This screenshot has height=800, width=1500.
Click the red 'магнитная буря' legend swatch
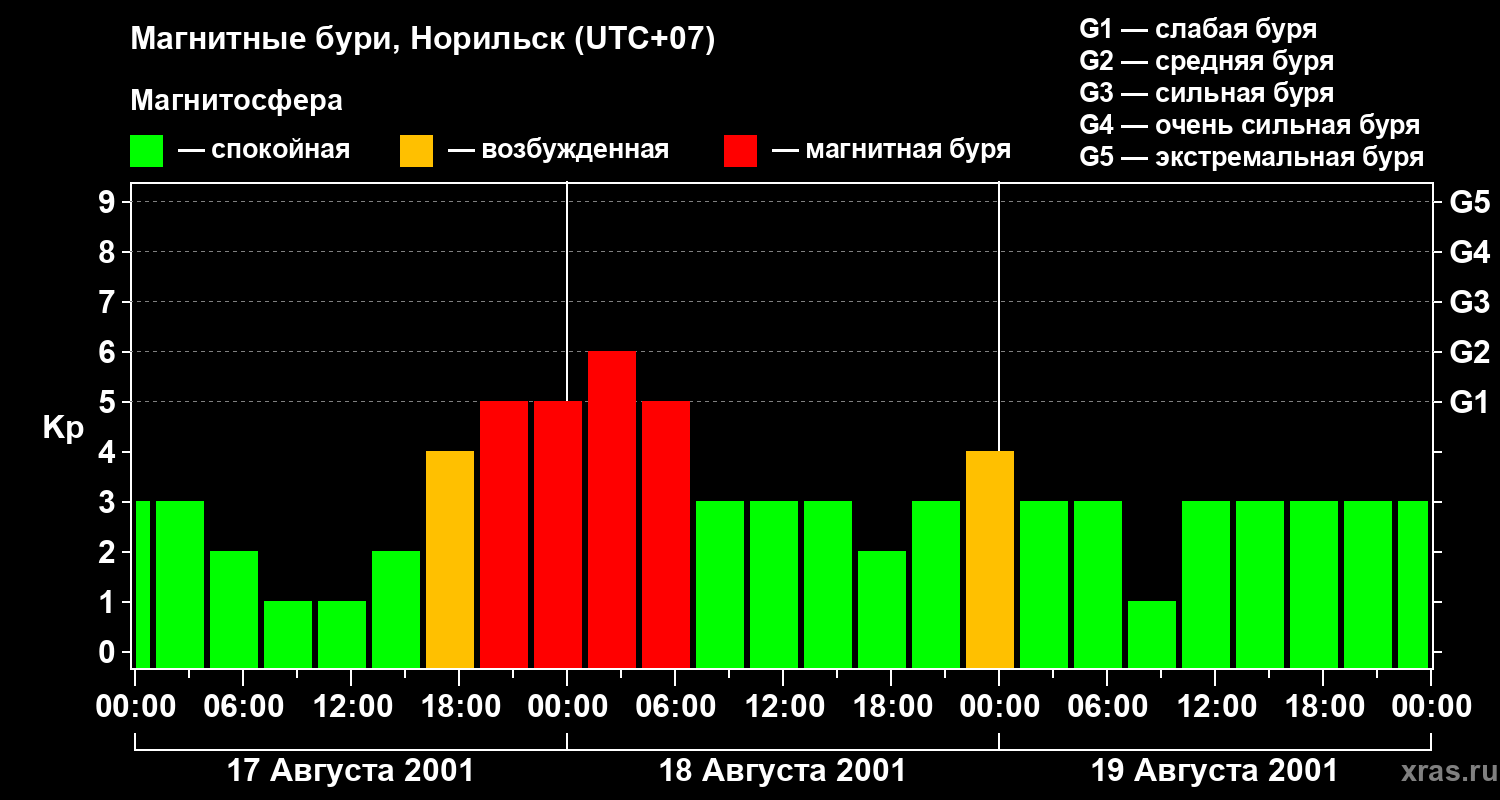tap(741, 151)
